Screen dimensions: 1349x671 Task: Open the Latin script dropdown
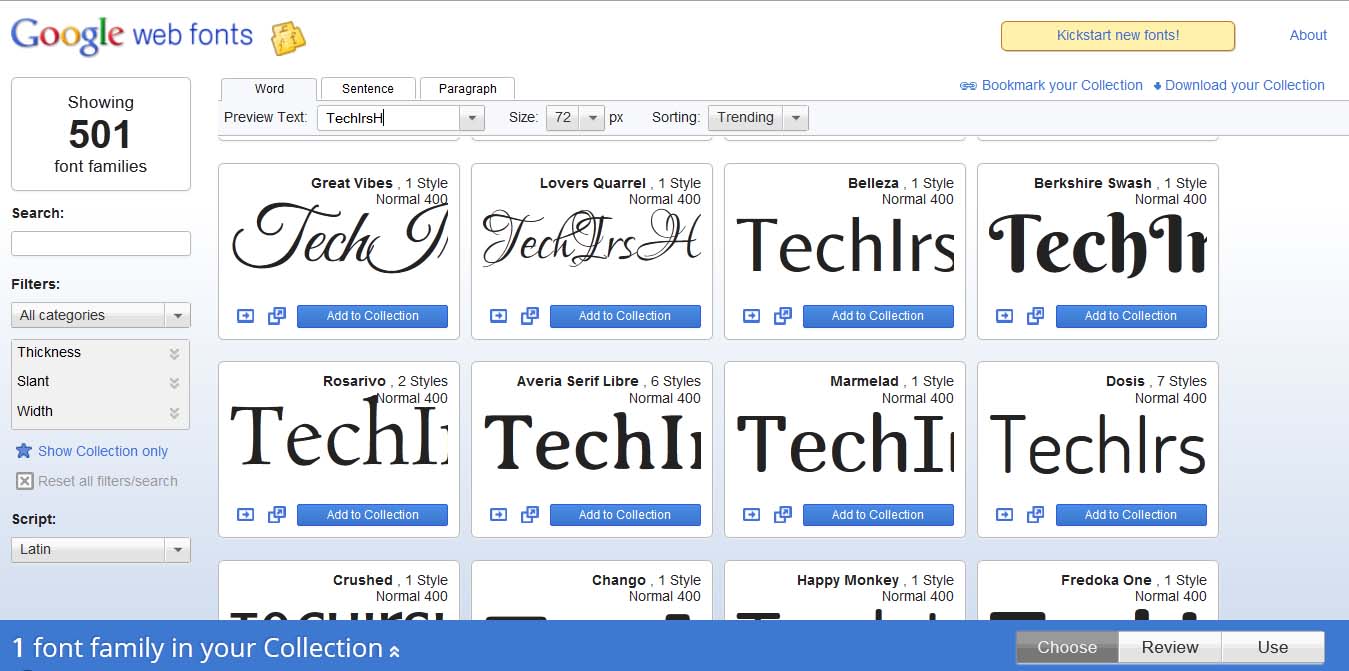(x=100, y=549)
